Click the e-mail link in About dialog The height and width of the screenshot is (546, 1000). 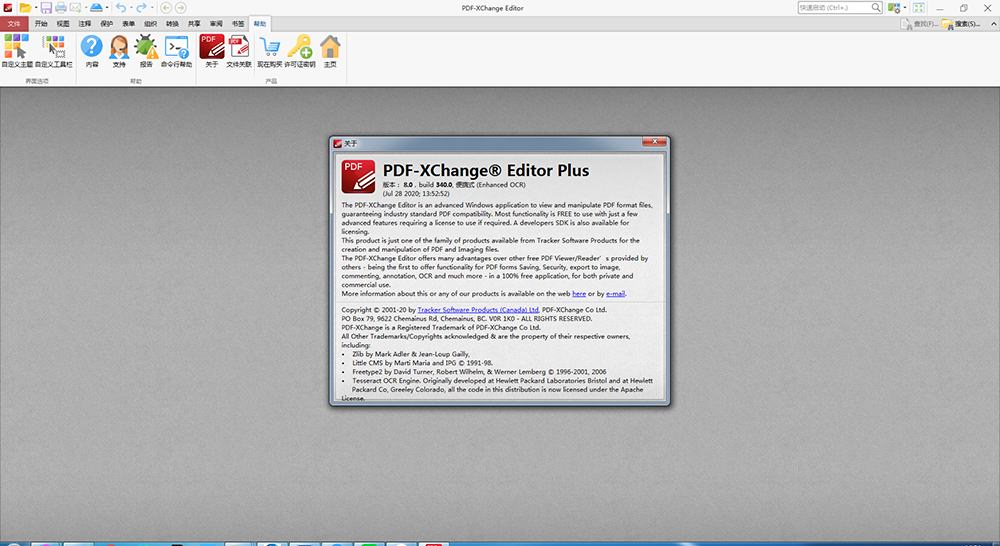coord(615,294)
